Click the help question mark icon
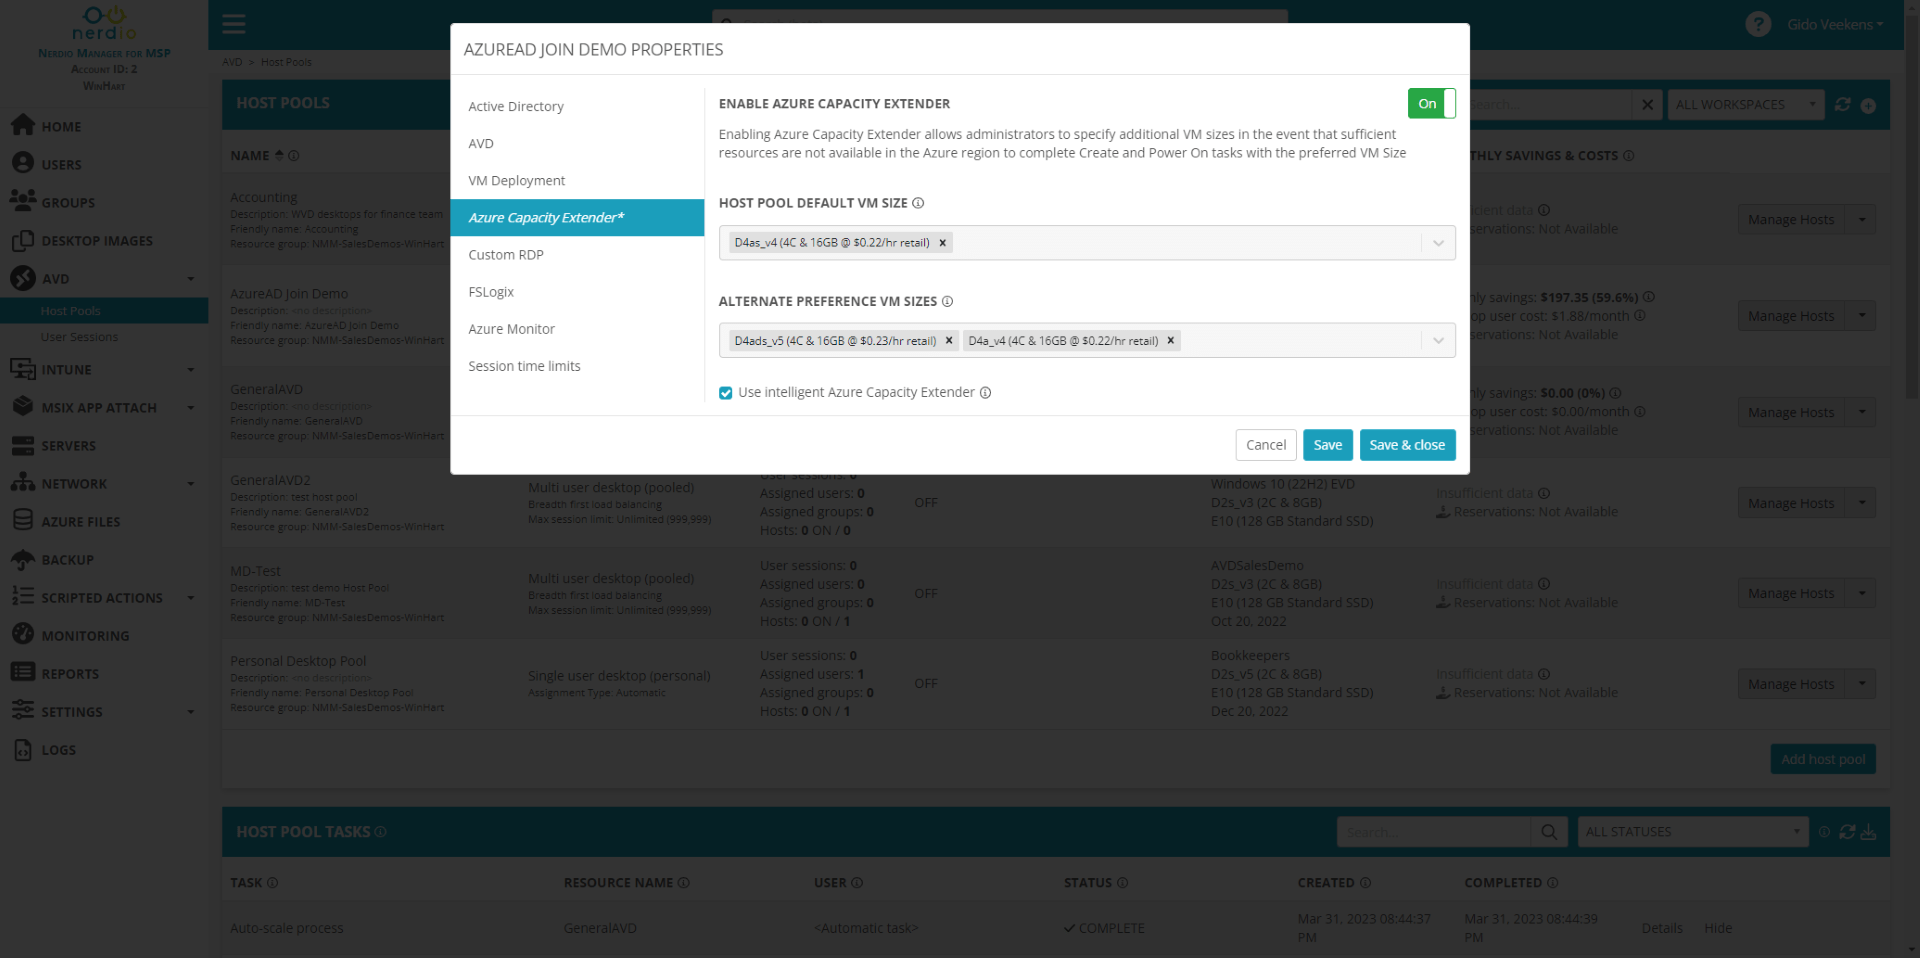This screenshot has height=958, width=1920. pos(1758,24)
